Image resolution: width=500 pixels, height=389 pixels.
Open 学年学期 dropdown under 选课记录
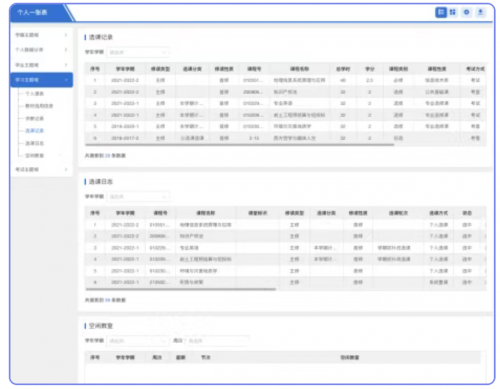[138, 52]
